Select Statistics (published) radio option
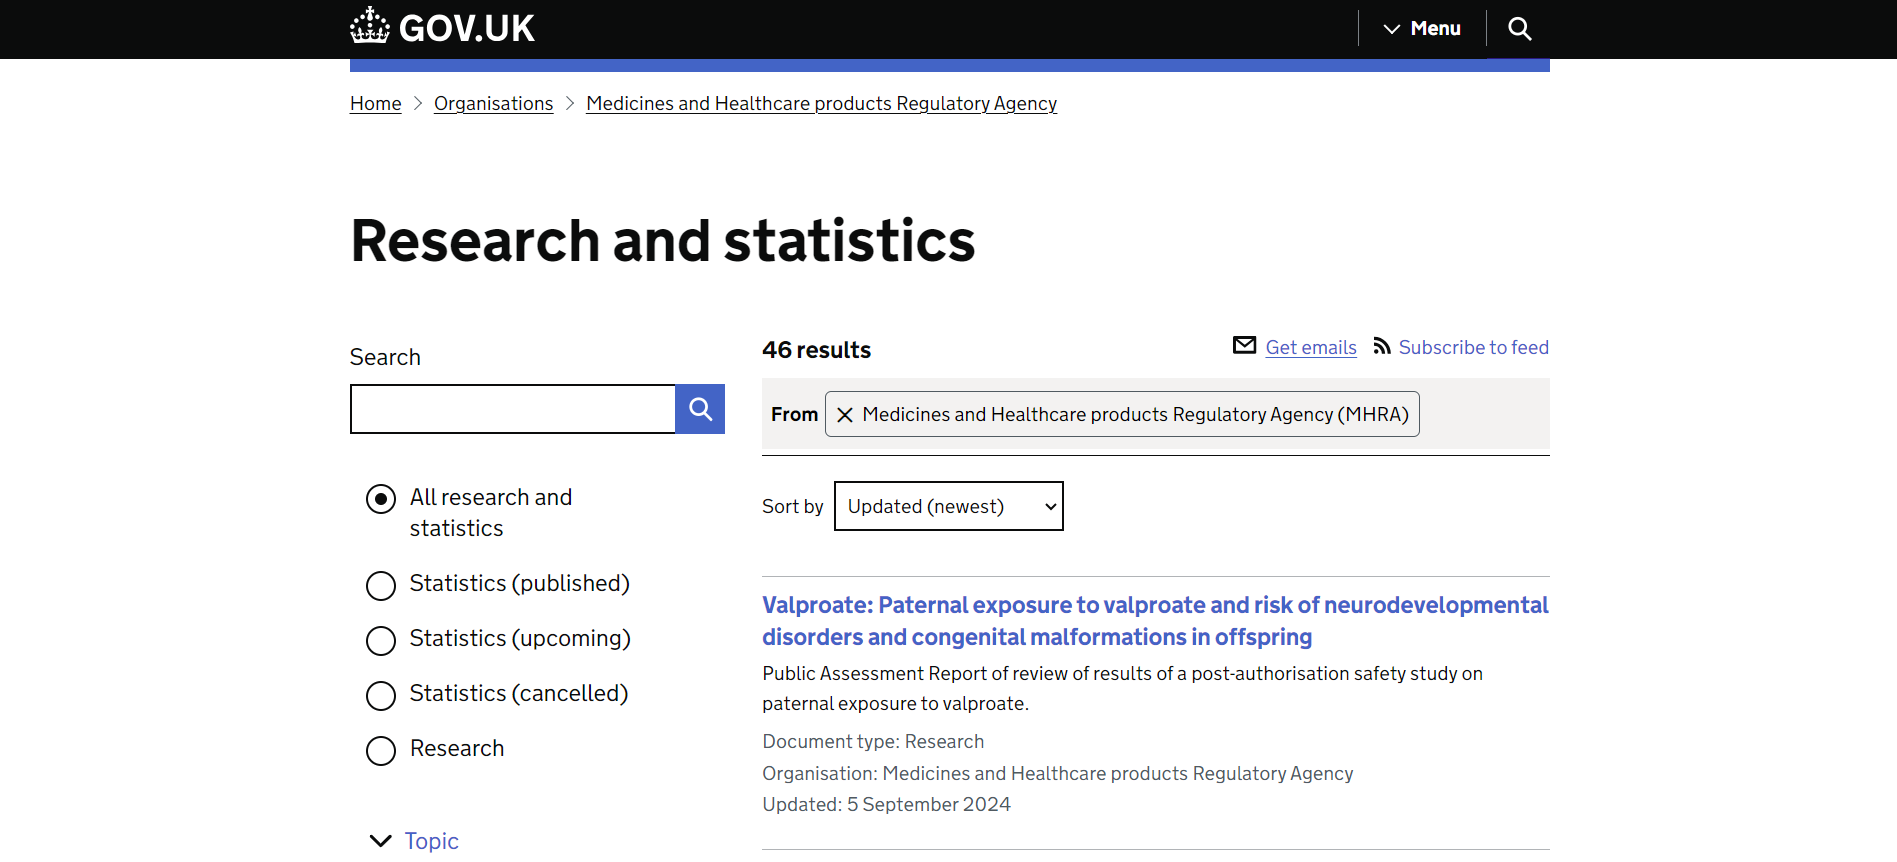This screenshot has height=862, width=1897. pos(381,585)
